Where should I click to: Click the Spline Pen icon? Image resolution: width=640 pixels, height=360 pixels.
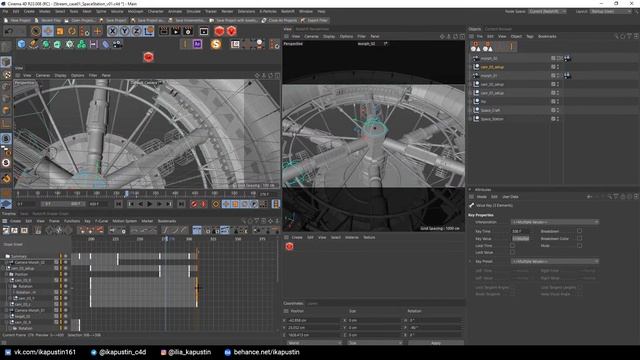33,44
